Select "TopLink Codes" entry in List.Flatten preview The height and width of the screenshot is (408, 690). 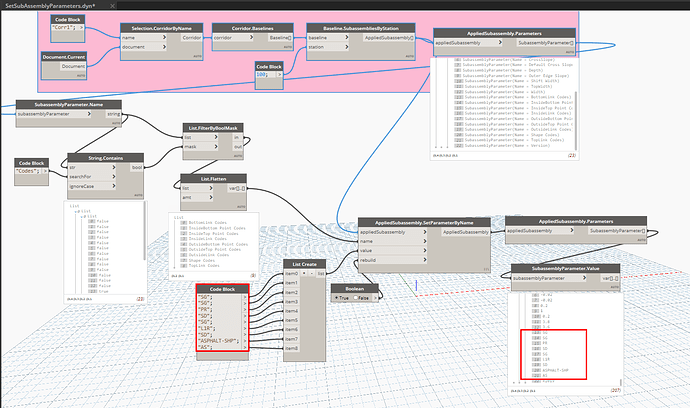pos(204,265)
